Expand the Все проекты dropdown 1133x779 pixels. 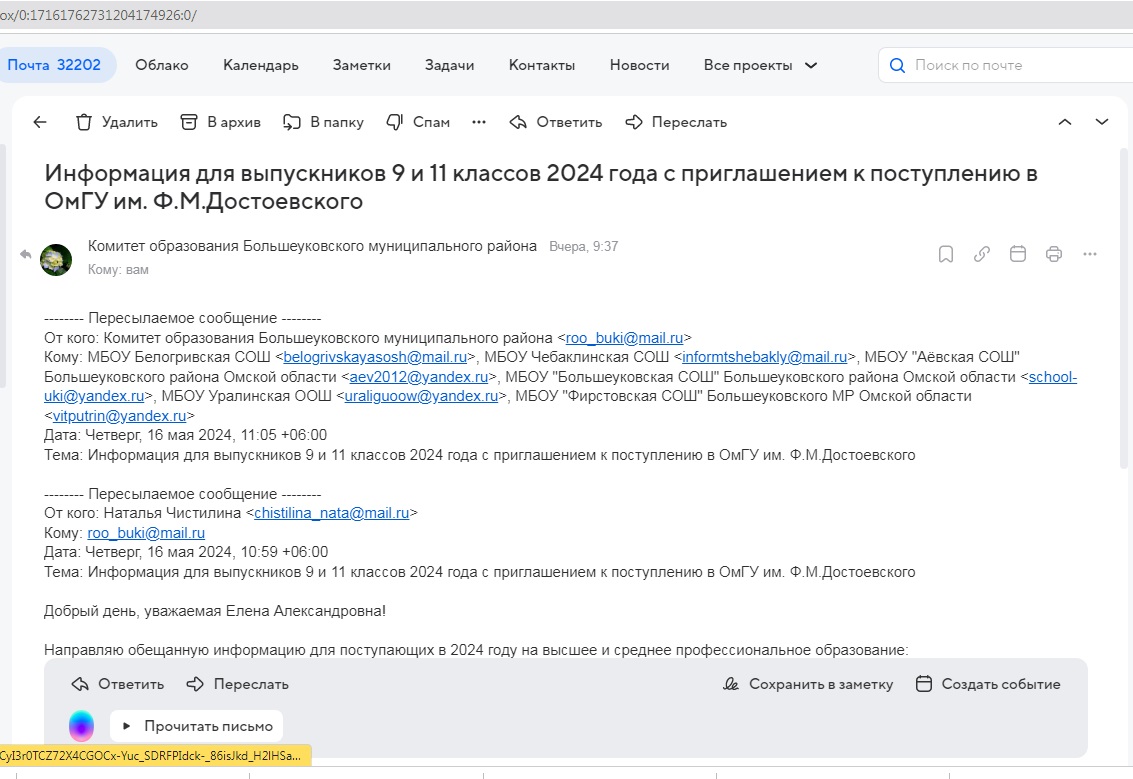tap(760, 65)
